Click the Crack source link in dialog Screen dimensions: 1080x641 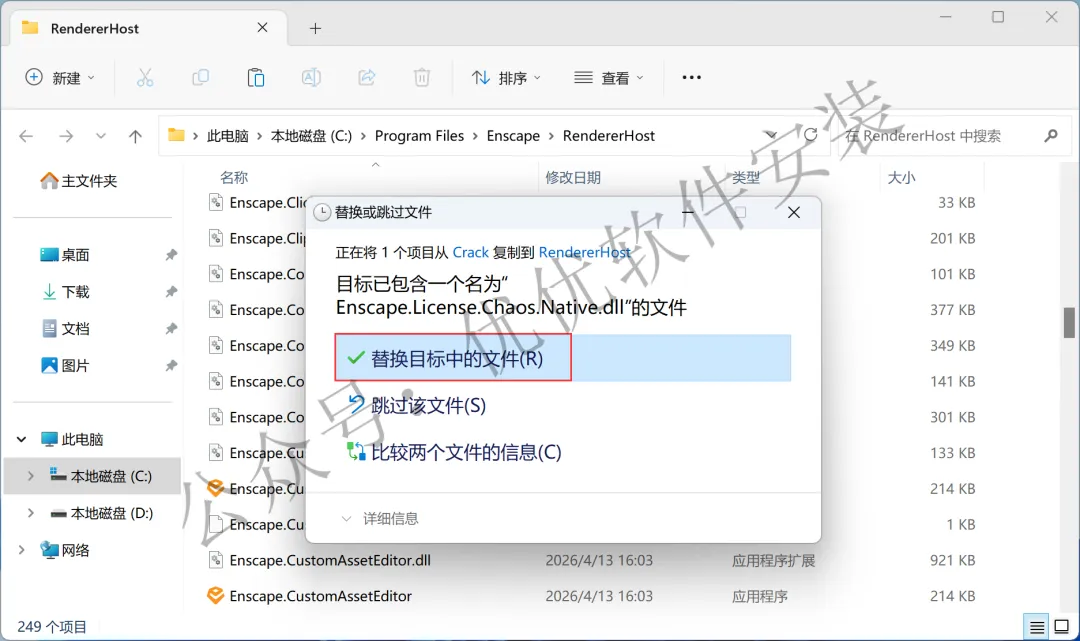[x=470, y=253]
